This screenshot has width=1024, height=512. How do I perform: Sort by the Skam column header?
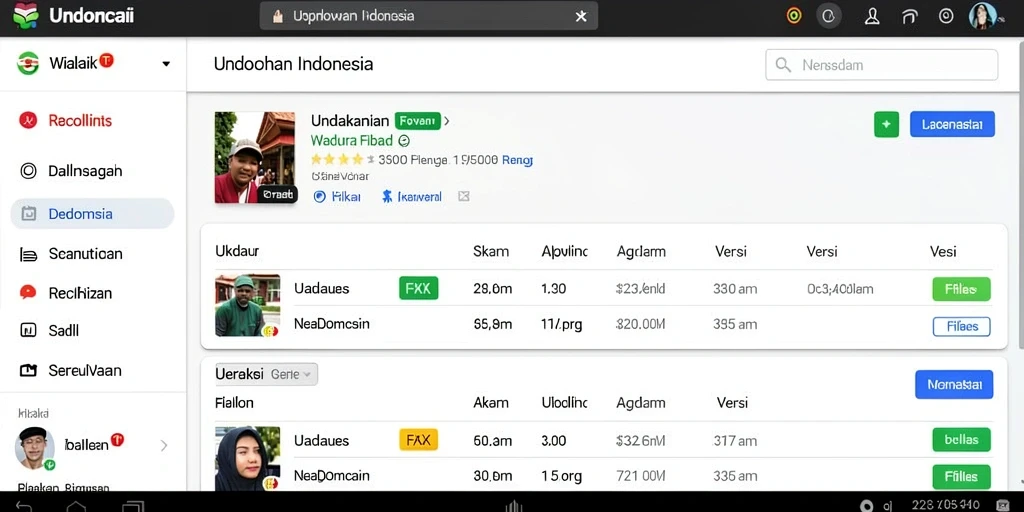[x=491, y=251]
